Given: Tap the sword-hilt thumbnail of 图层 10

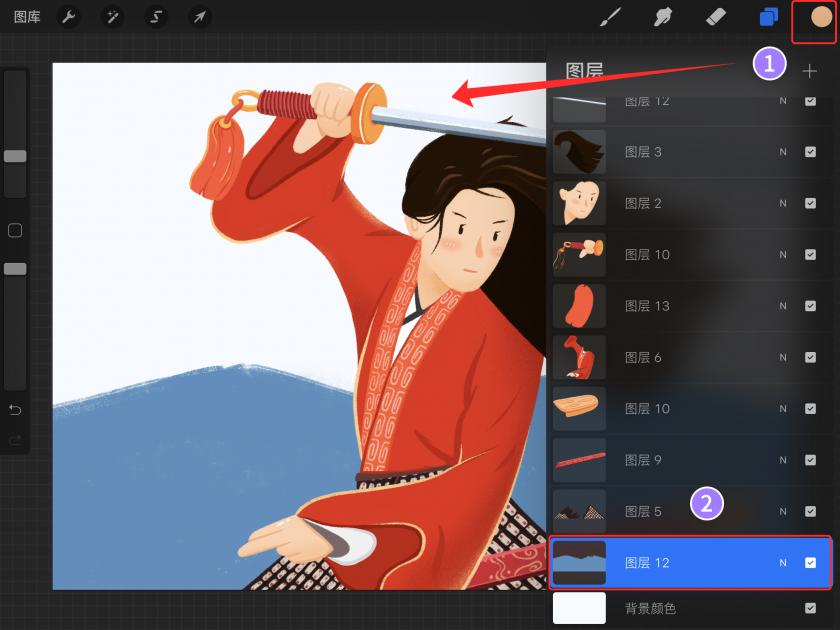Looking at the screenshot, I should (x=579, y=254).
